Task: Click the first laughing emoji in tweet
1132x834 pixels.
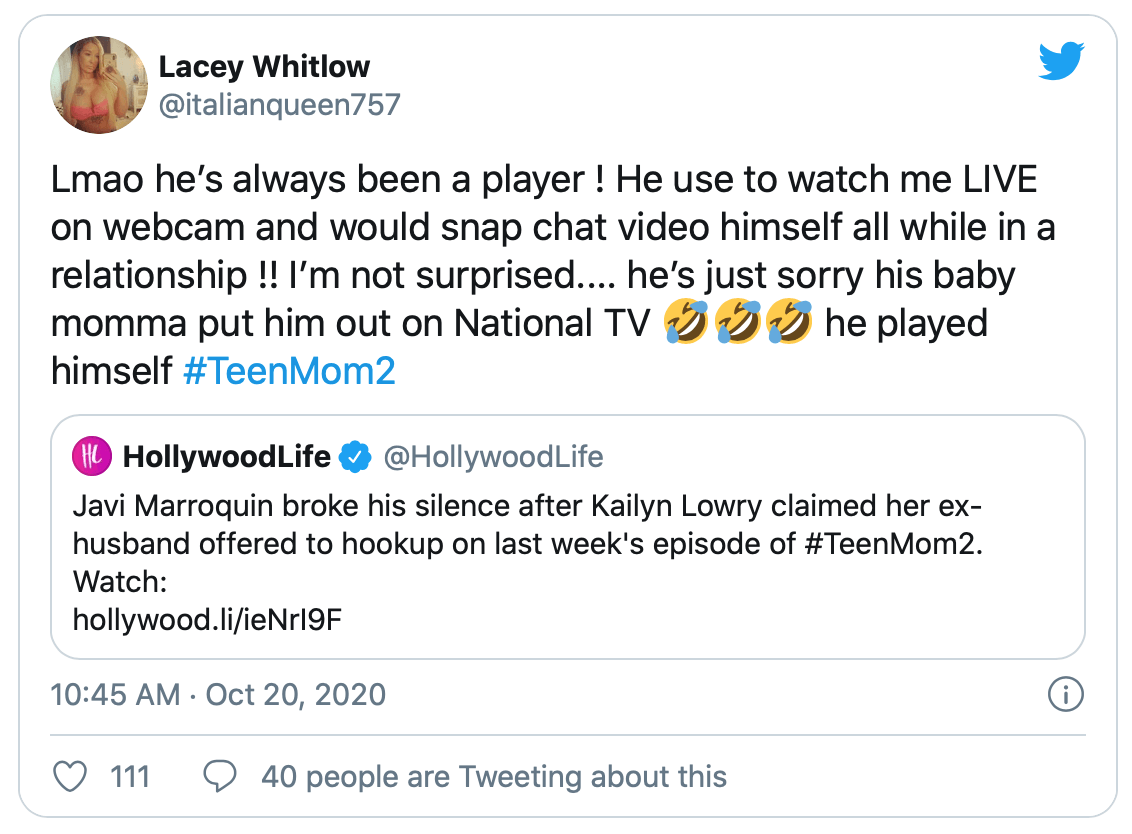Action: click(686, 321)
